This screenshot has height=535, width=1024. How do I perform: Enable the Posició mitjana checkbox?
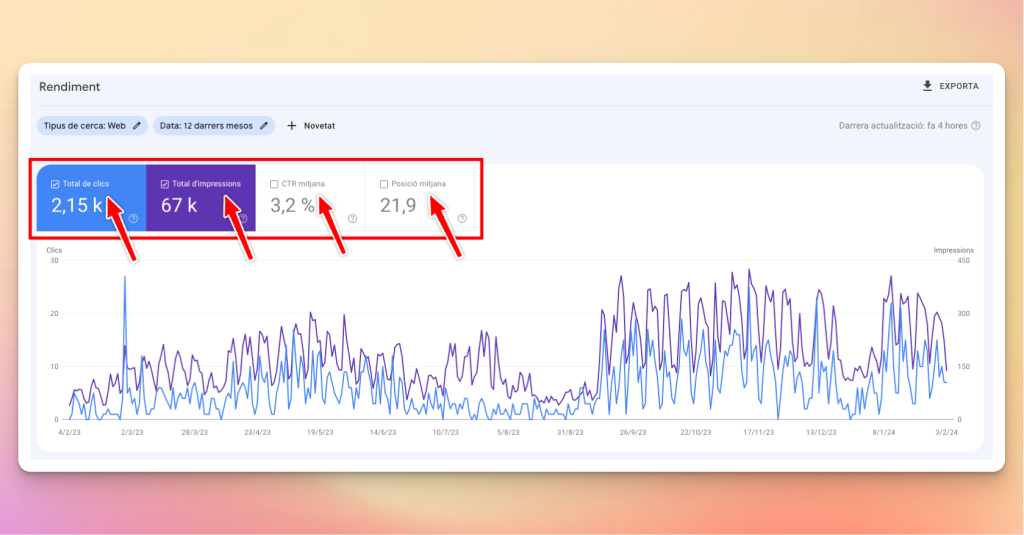coord(384,184)
